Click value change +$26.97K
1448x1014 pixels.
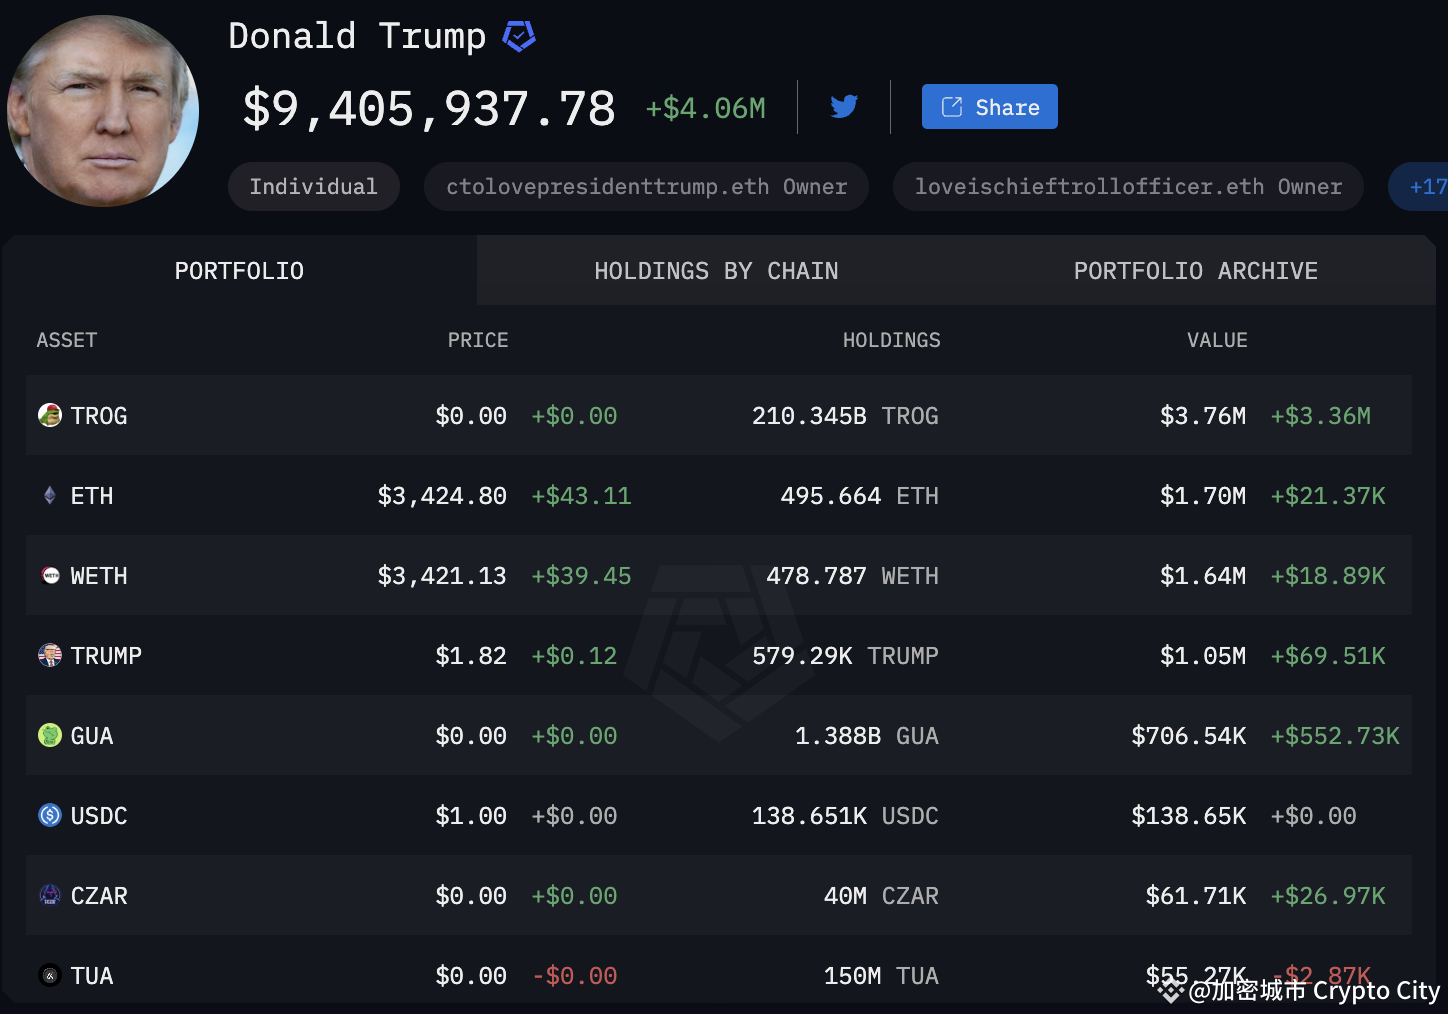click(1328, 896)
